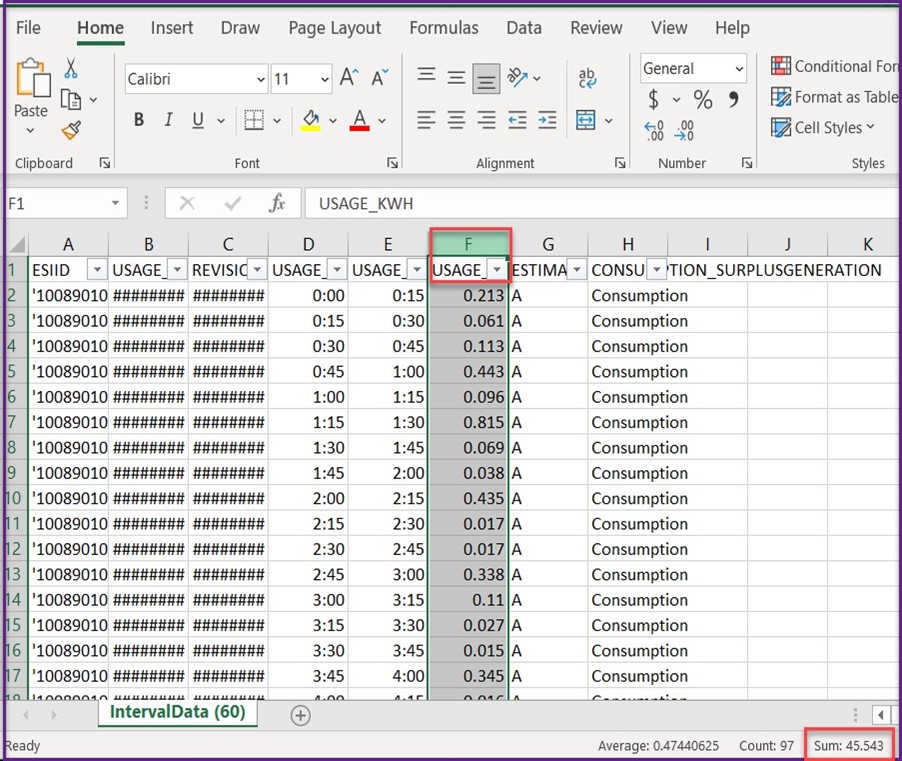Toggle Wrap Text on the selection

click(x=586, y=77)
